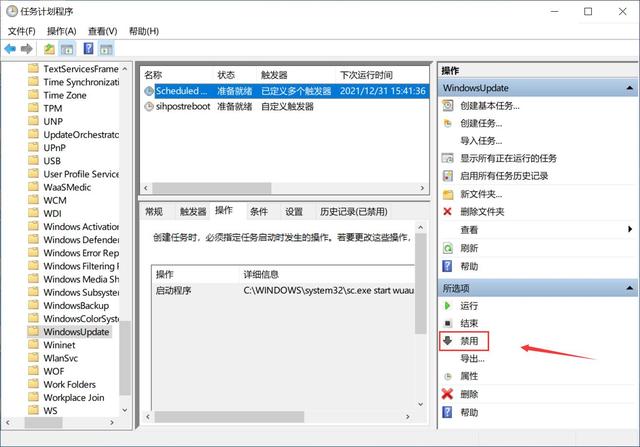Click the 禁用 action text

click(x=469, y=341)
